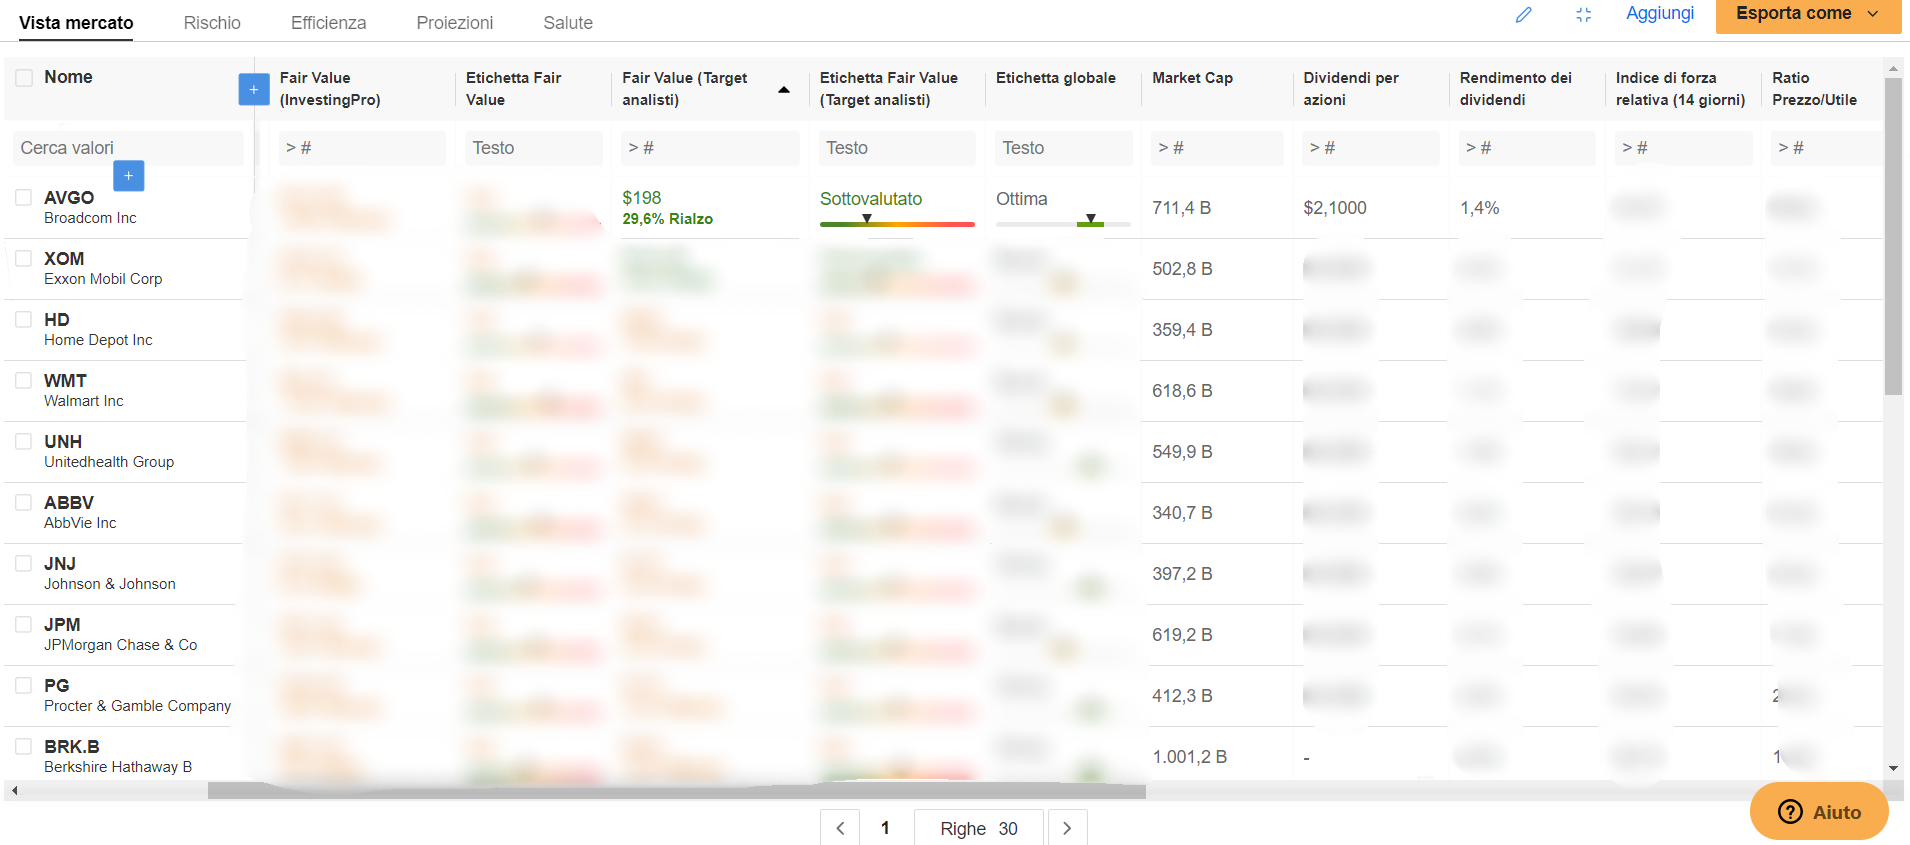This screenshot has width=1910, height=845.
Task: Click the Aiuto help icon button
Action: tap(1819, 811)
